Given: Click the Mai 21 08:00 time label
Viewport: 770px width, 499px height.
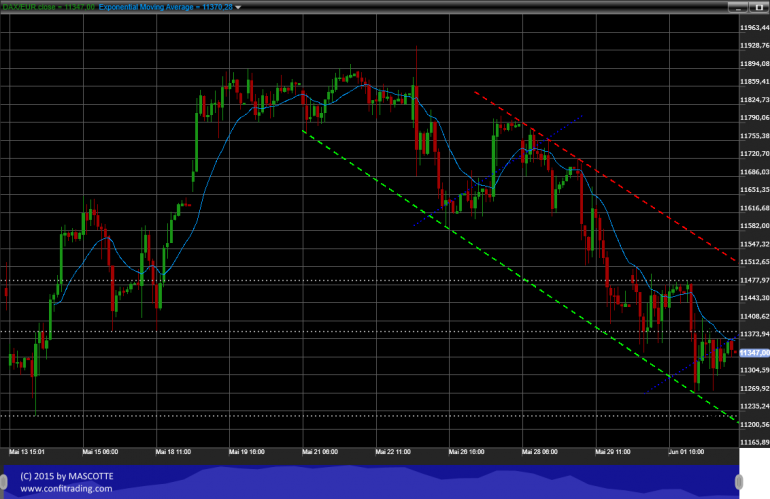Looking at the screenshot, I should click(320, 452).
